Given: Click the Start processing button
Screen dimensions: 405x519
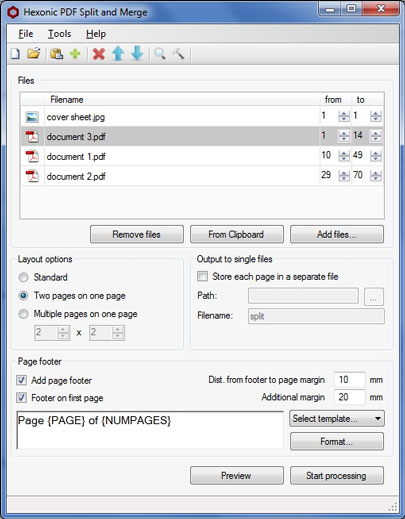Looking at the screenshot, I should coord(337,476).
